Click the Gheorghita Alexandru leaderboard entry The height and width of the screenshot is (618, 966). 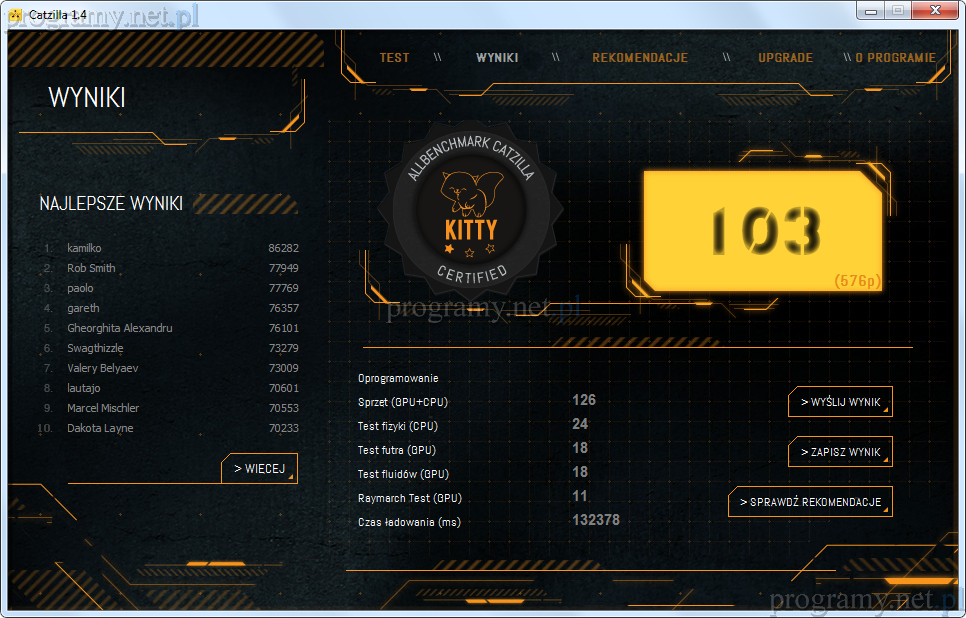[120, 328]
